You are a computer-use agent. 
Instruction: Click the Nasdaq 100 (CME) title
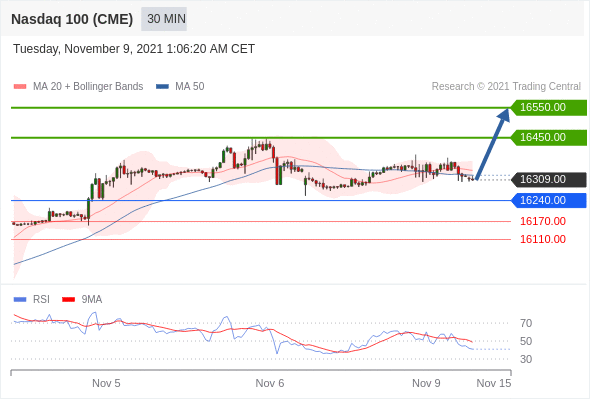[72, 19]
